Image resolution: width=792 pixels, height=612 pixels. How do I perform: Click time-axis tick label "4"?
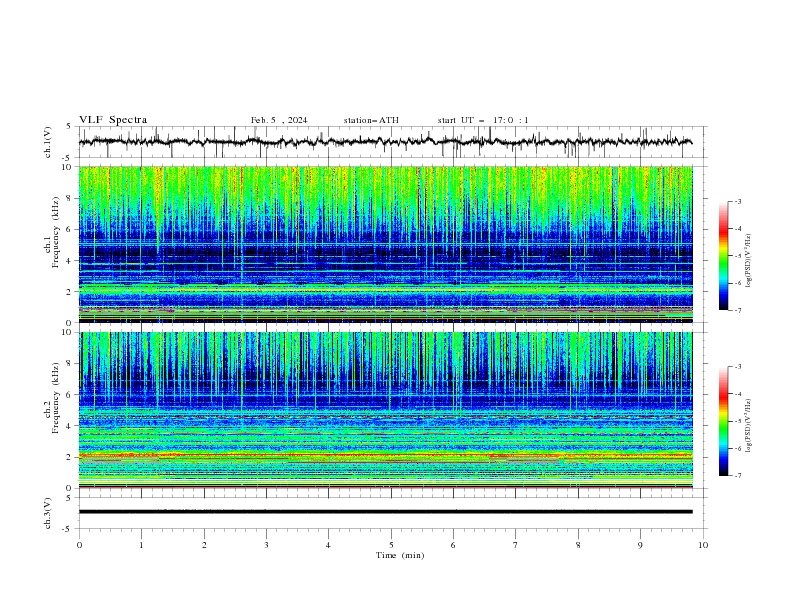coord(328,545)
